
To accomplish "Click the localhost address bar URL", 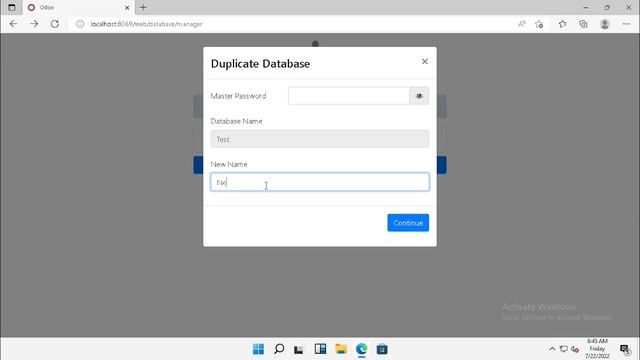I will point(147,24).
